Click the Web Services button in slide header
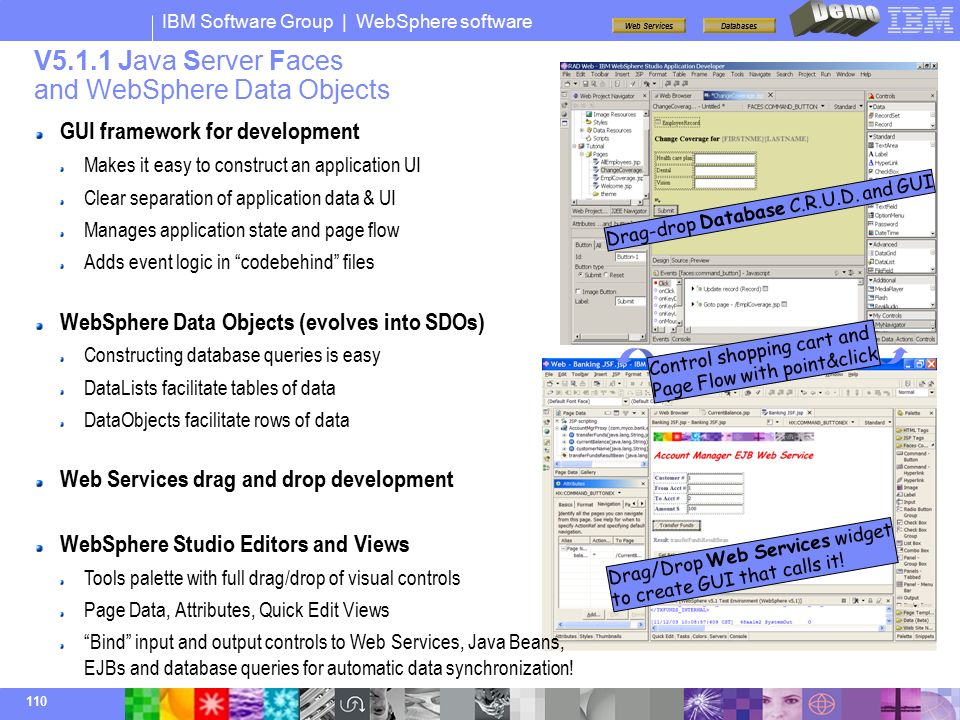The image size is (960, 720). pyautogui.click(x=648, y=26)
